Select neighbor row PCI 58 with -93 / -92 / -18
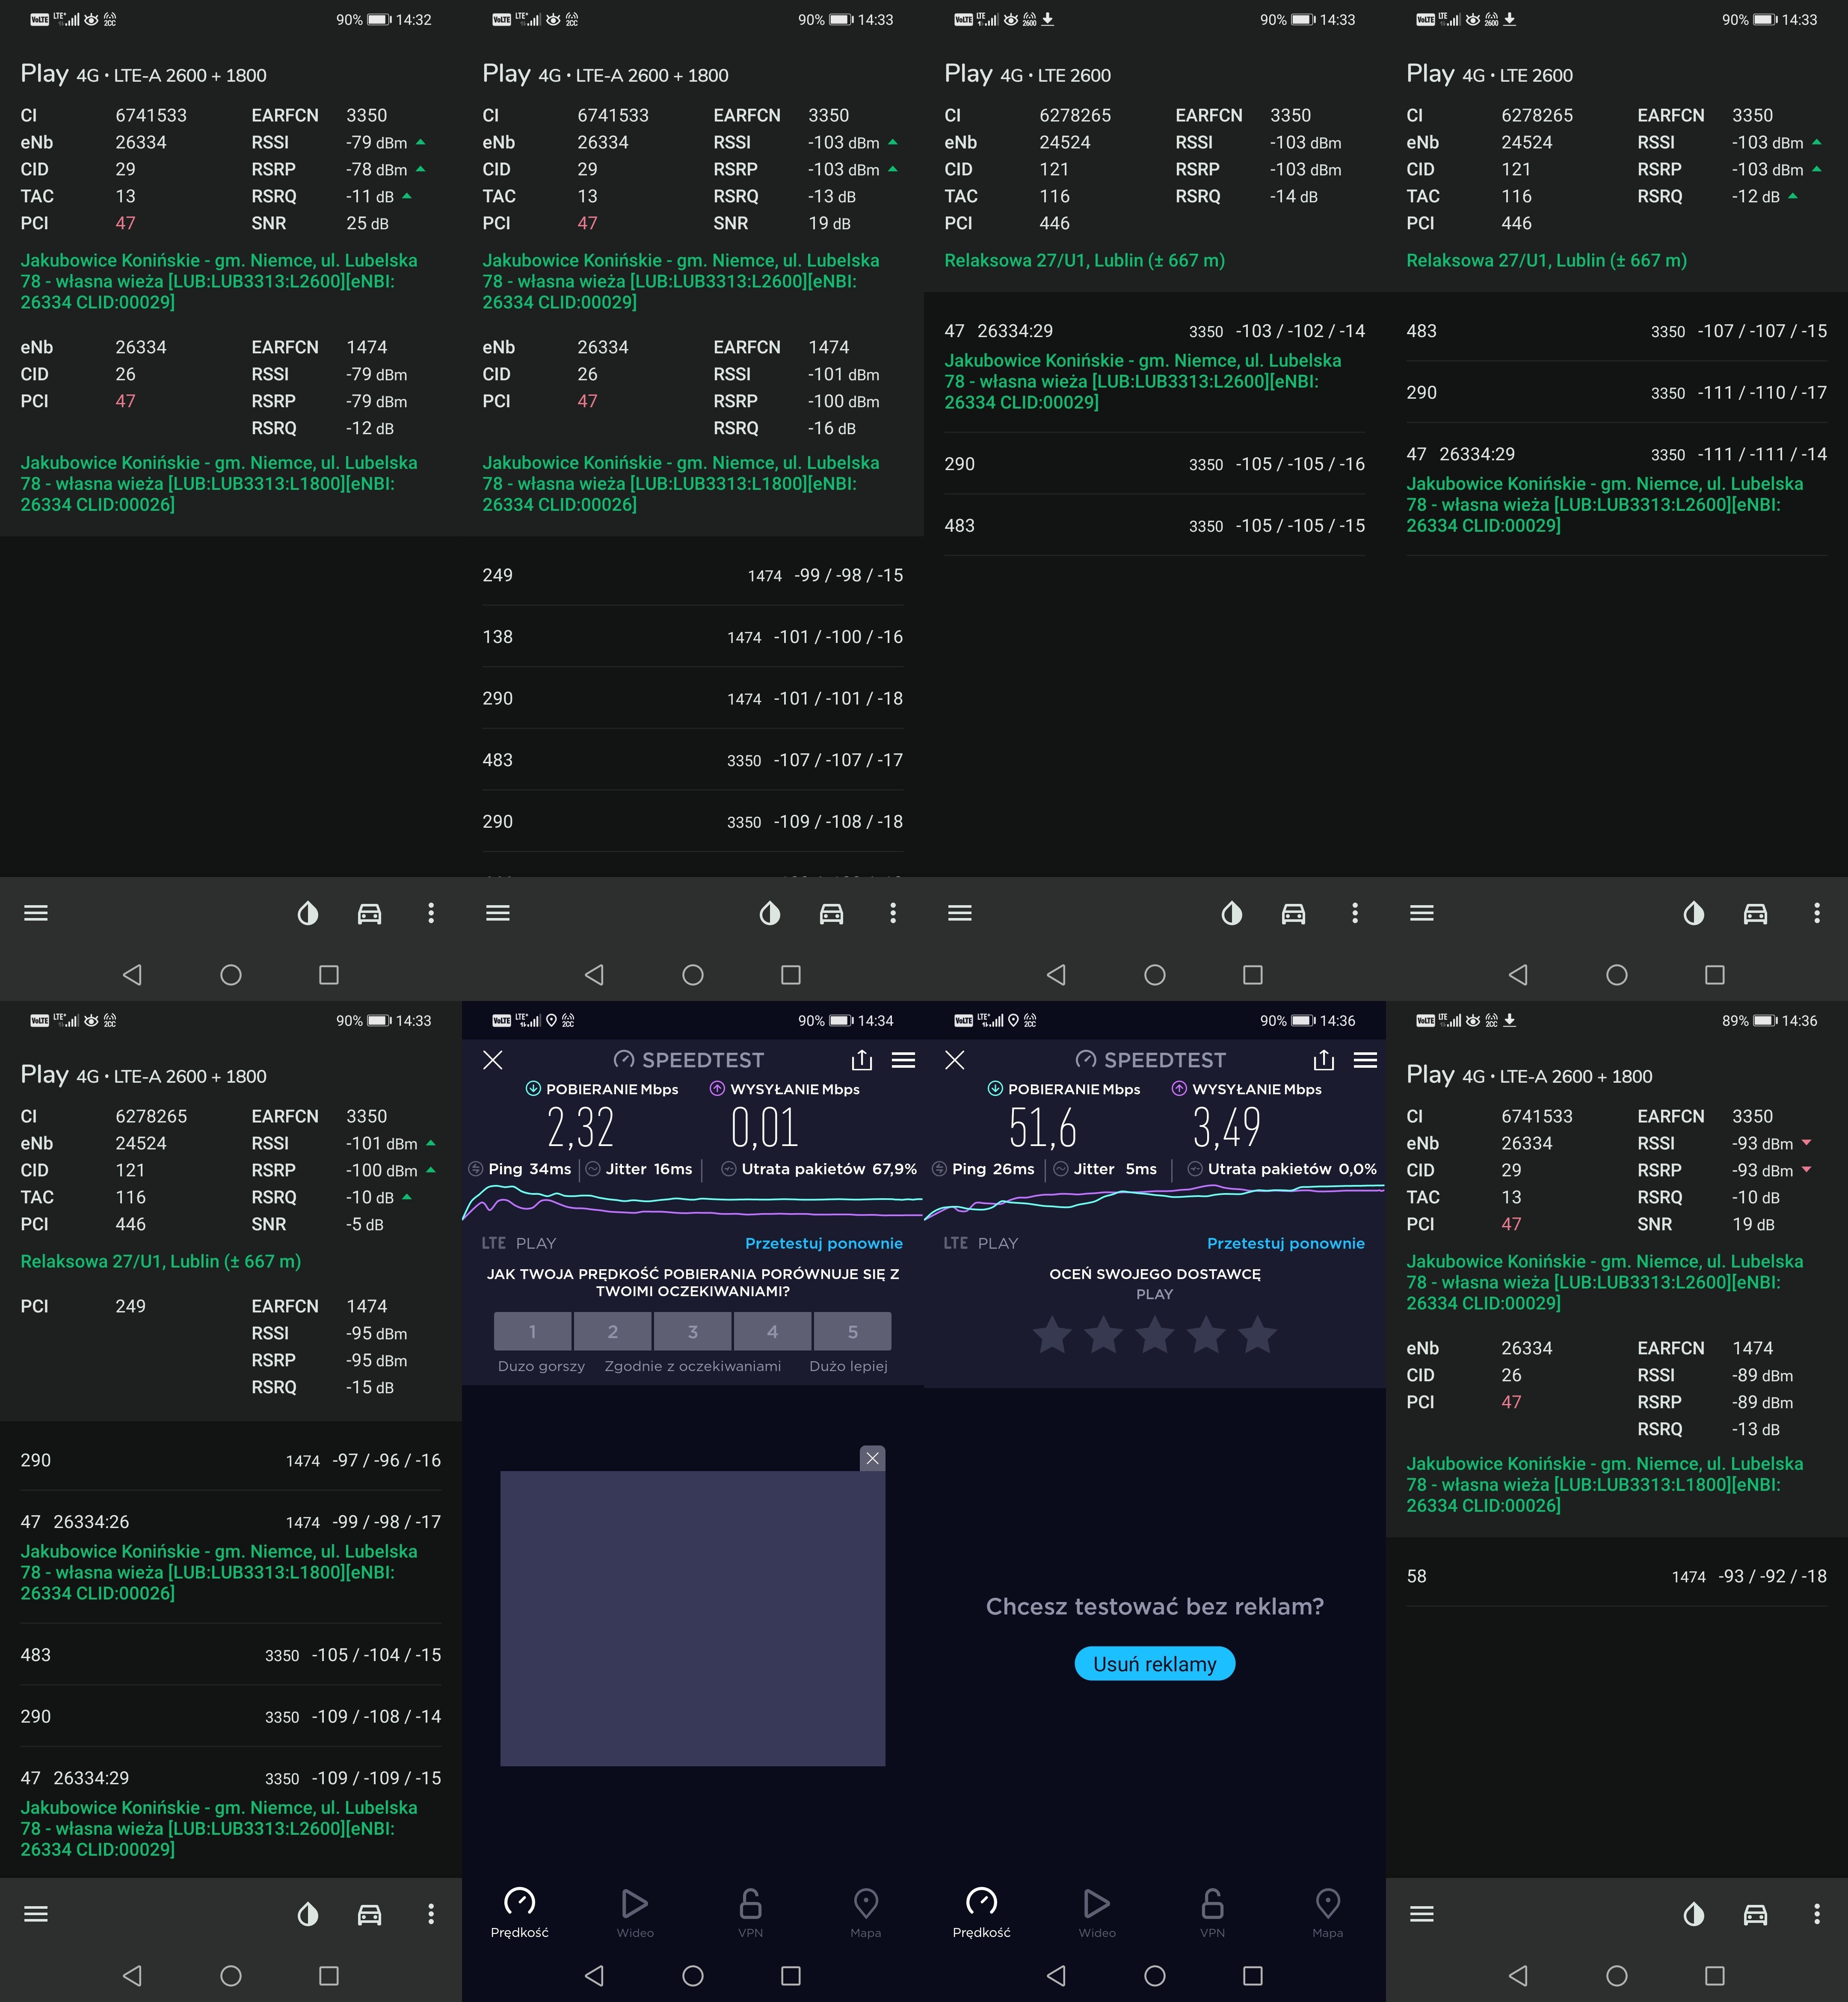The height and width of the screenshot is (2002, 1848). [1617, 1576]
